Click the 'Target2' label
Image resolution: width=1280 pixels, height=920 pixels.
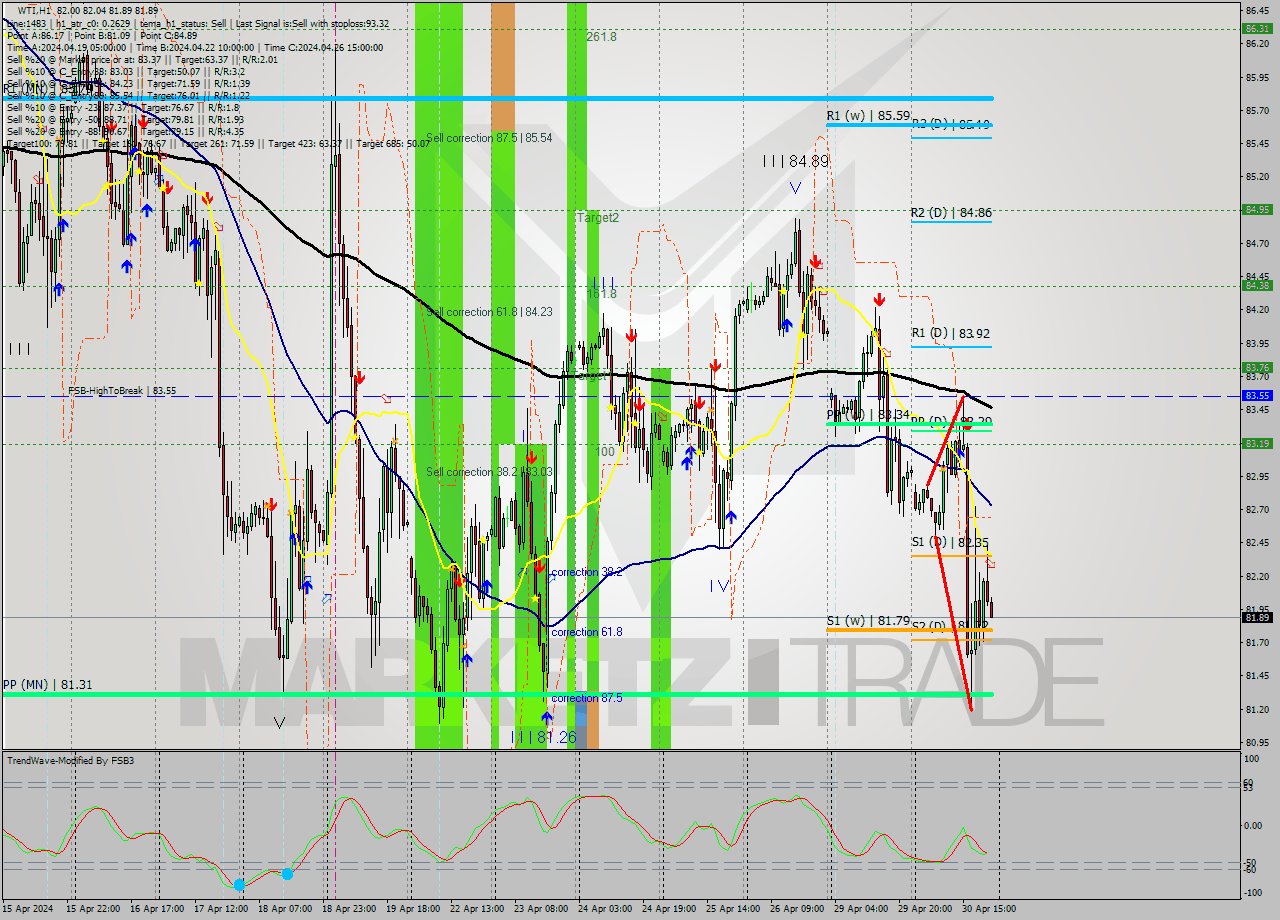pos(598,217)
